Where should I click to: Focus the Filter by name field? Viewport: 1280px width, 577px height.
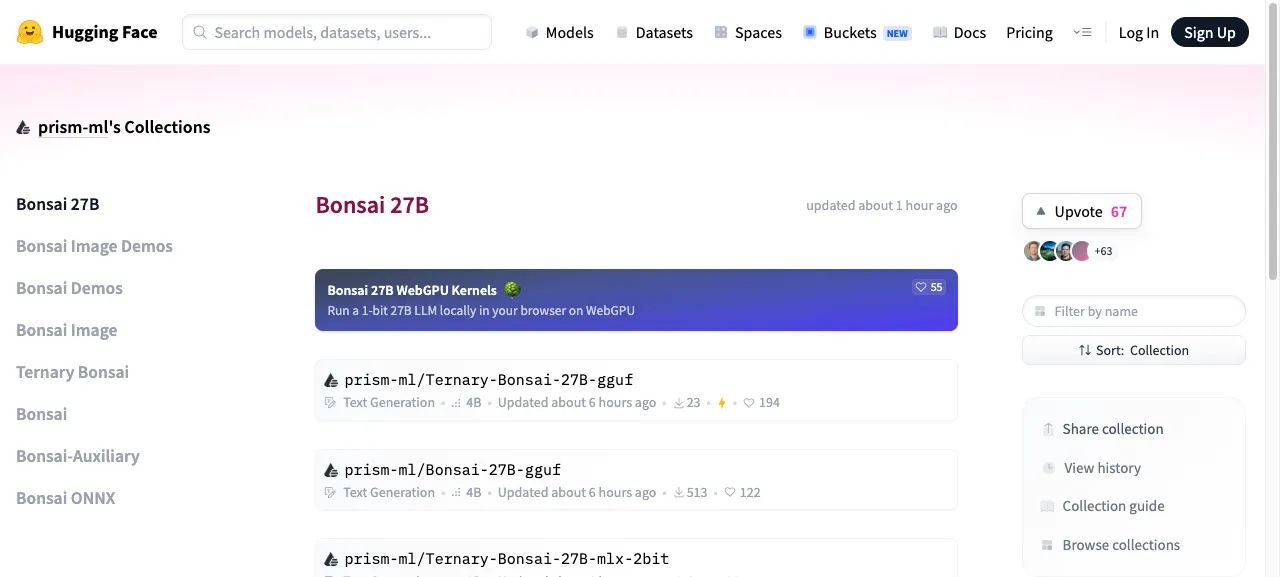click(1134, 311)
